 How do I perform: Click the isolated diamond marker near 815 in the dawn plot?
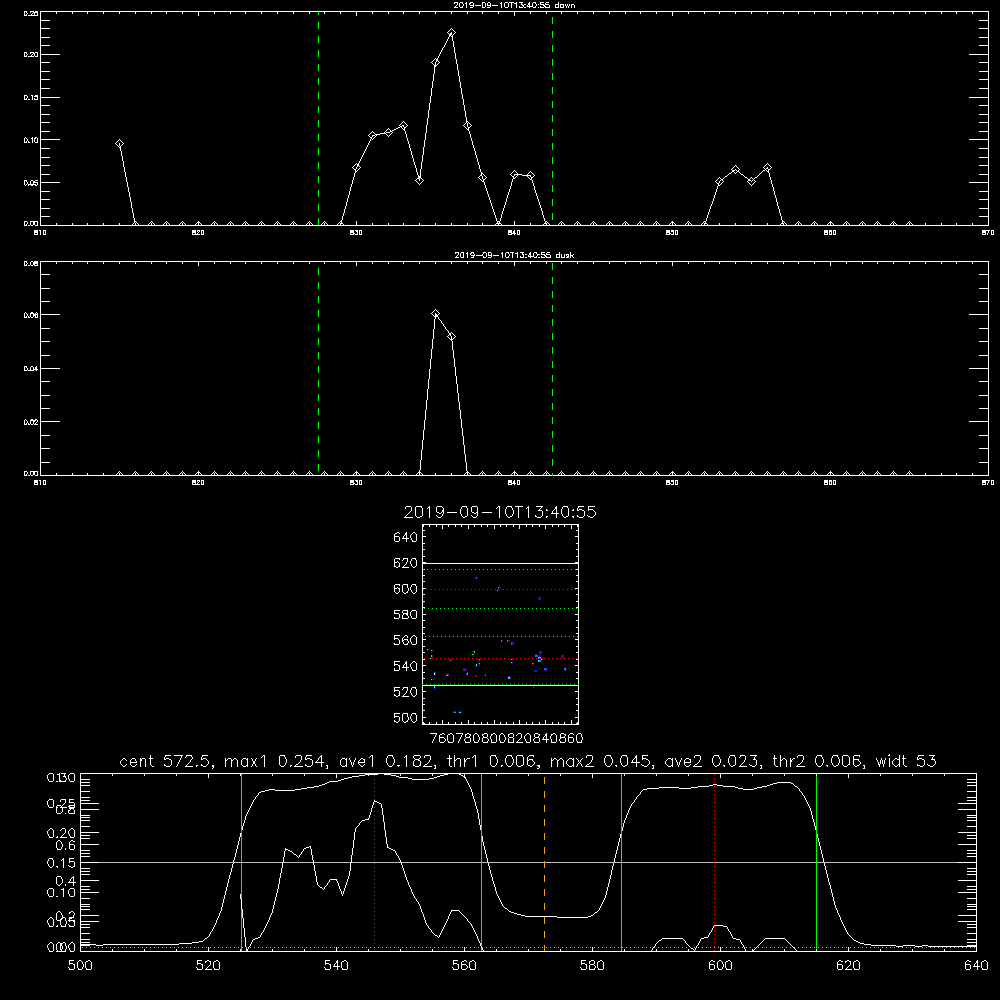(x=119, y=144)
